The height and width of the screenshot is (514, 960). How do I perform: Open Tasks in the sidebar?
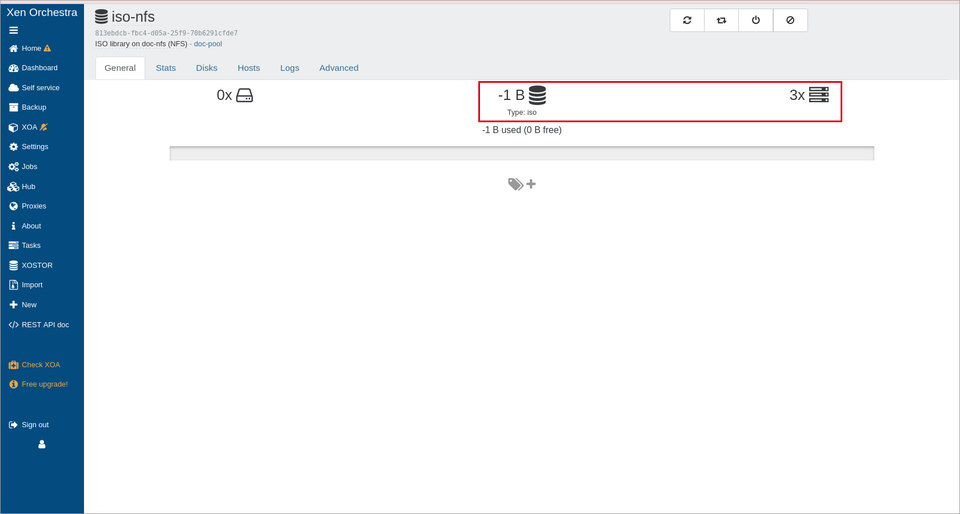pos(24,245)
